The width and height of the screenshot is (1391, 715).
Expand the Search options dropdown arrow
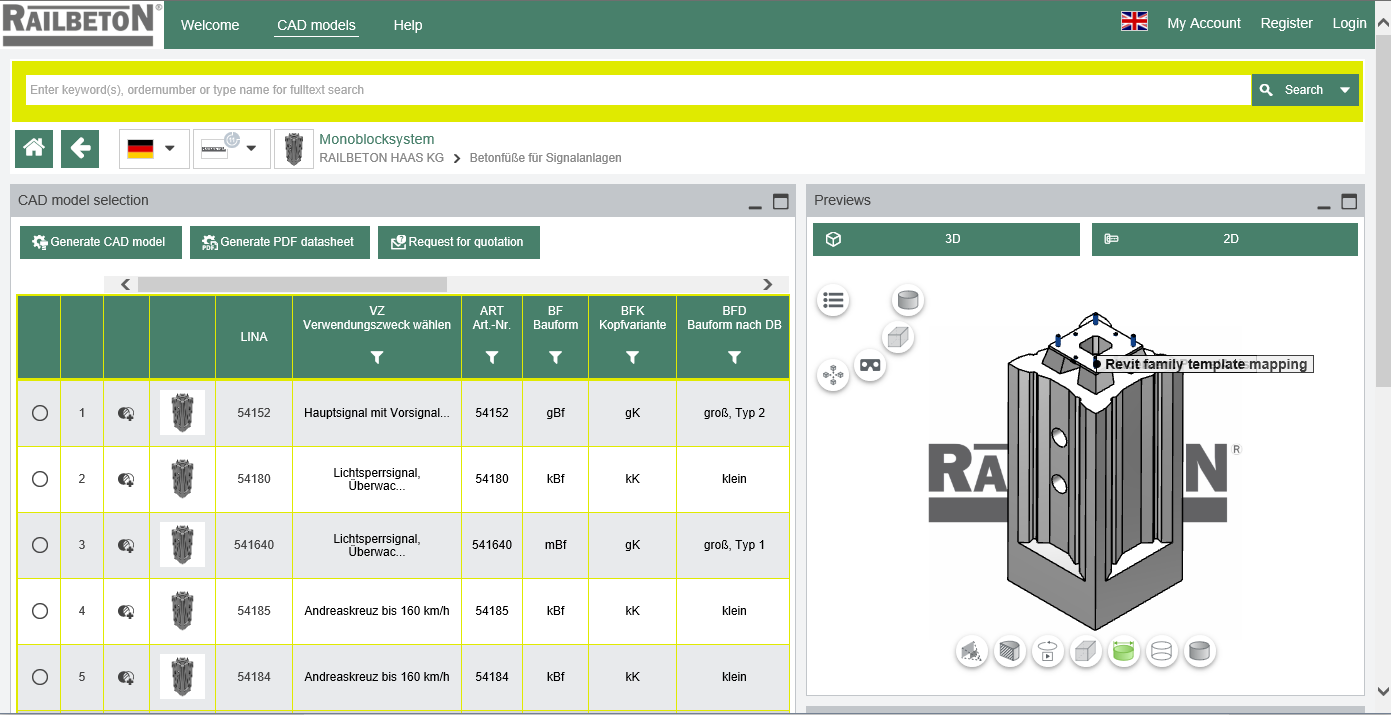point(1345,90)
